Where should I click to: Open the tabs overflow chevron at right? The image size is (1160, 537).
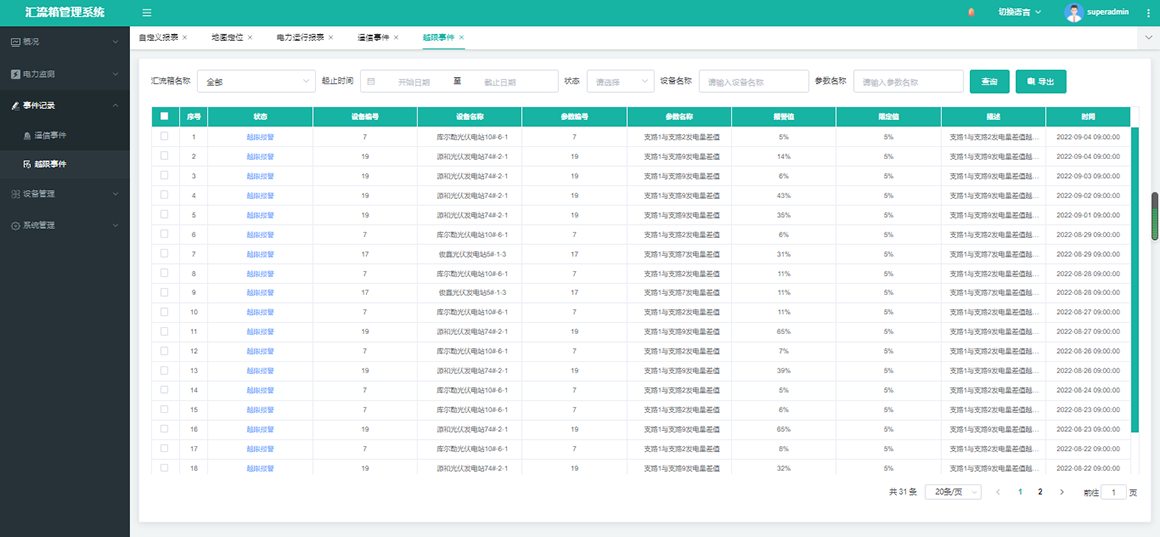1148,37
